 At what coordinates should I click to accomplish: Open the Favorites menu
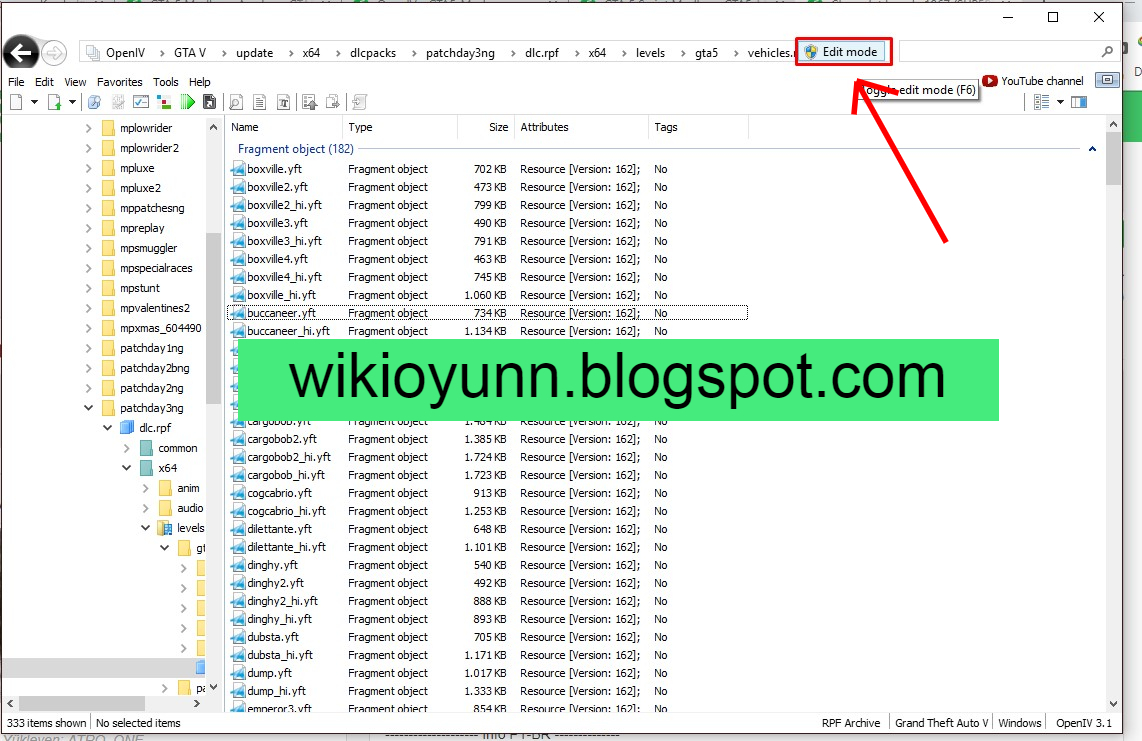point(119,82)
